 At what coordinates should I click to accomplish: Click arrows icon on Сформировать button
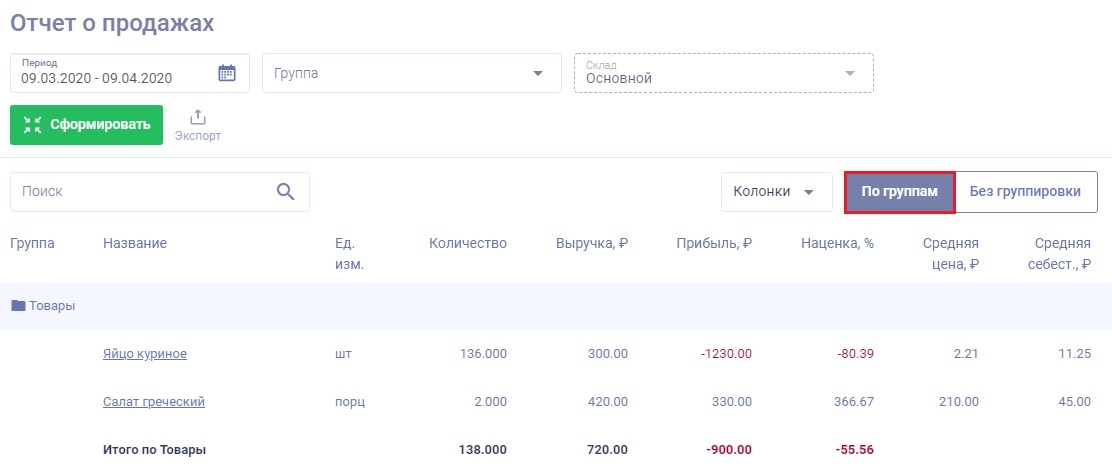click(32, 125)
